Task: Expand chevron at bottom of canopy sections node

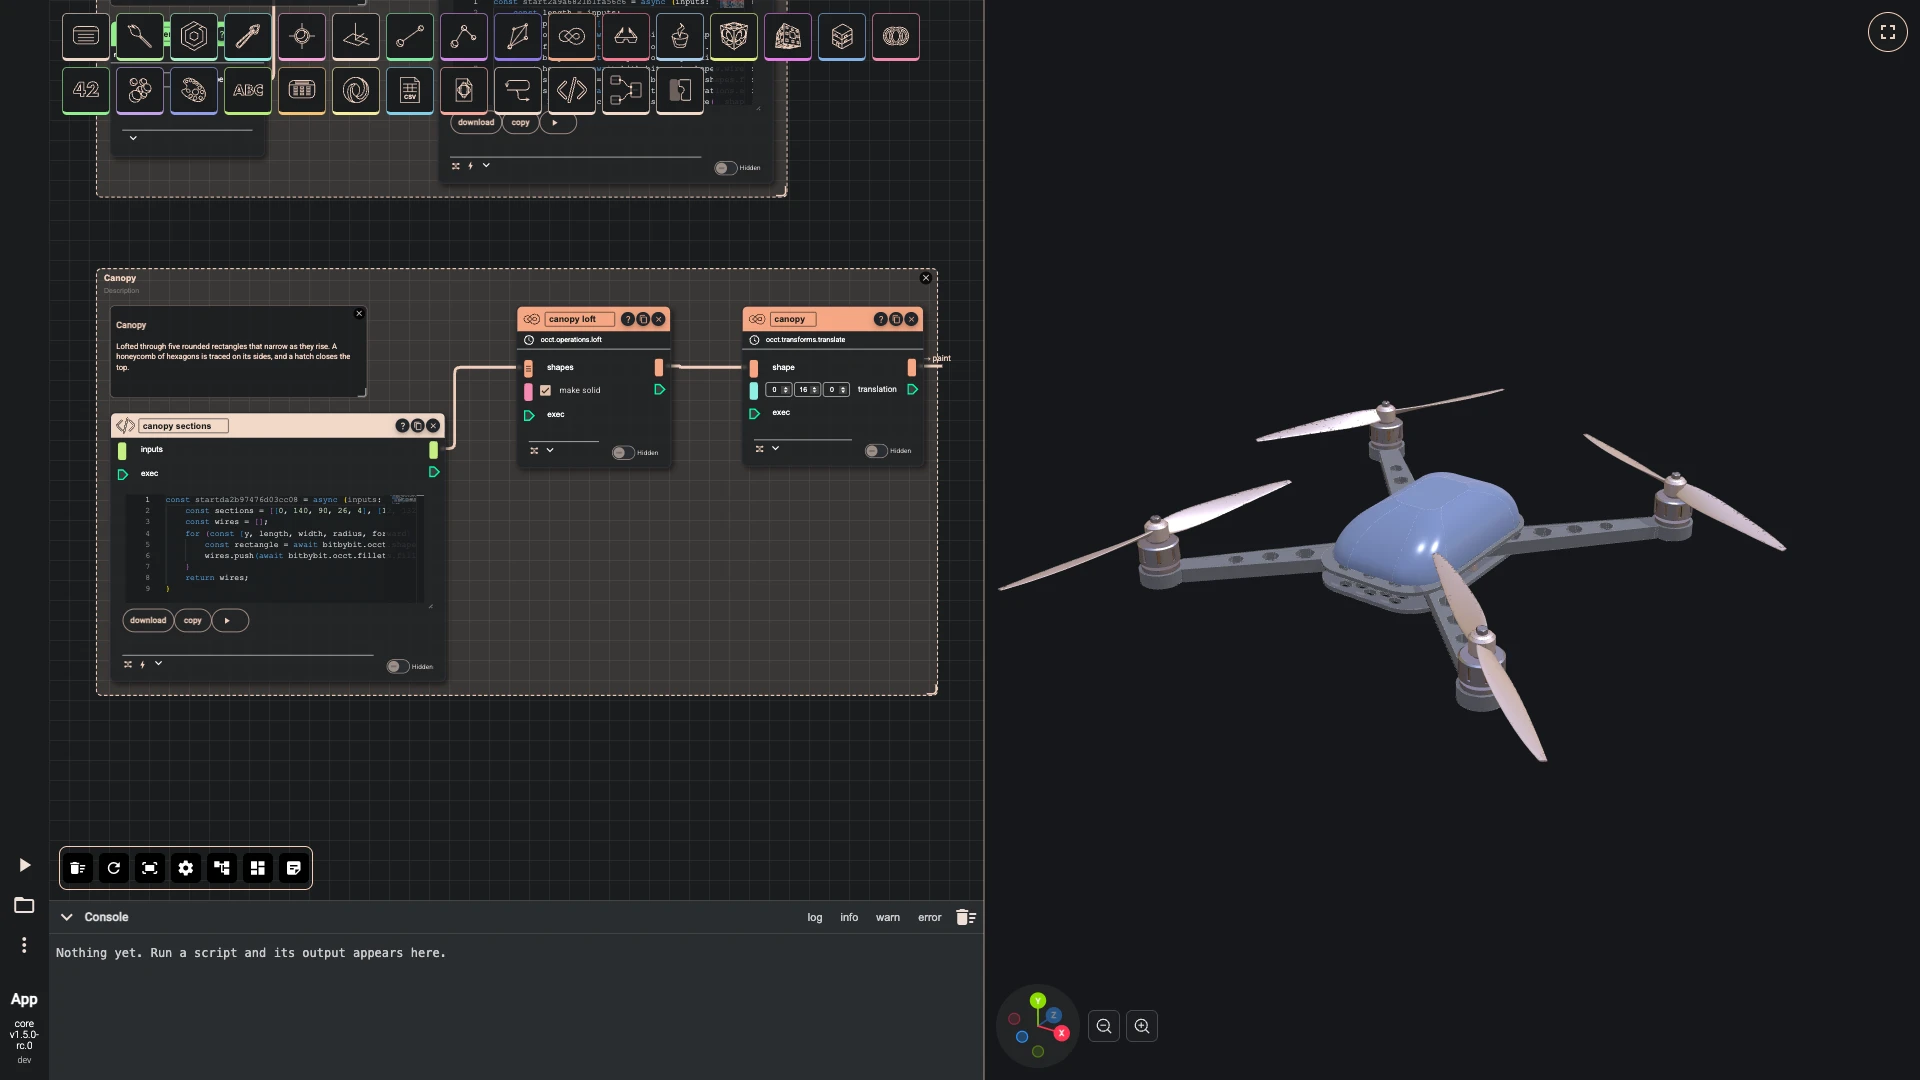Action: [x=158, y=664]
